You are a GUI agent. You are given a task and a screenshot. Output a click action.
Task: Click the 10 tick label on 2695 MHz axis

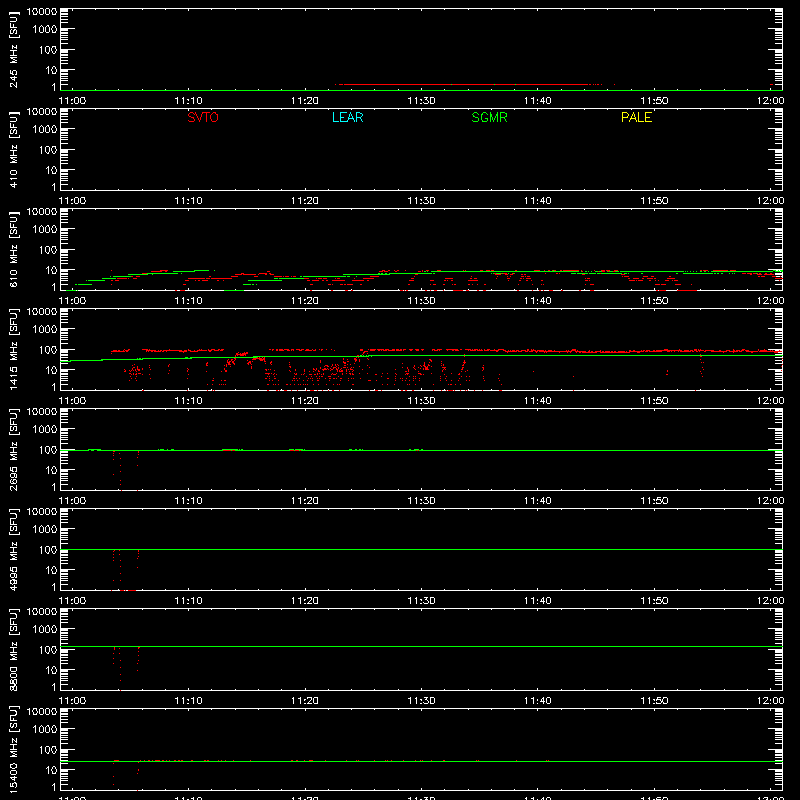click(51, 470)
